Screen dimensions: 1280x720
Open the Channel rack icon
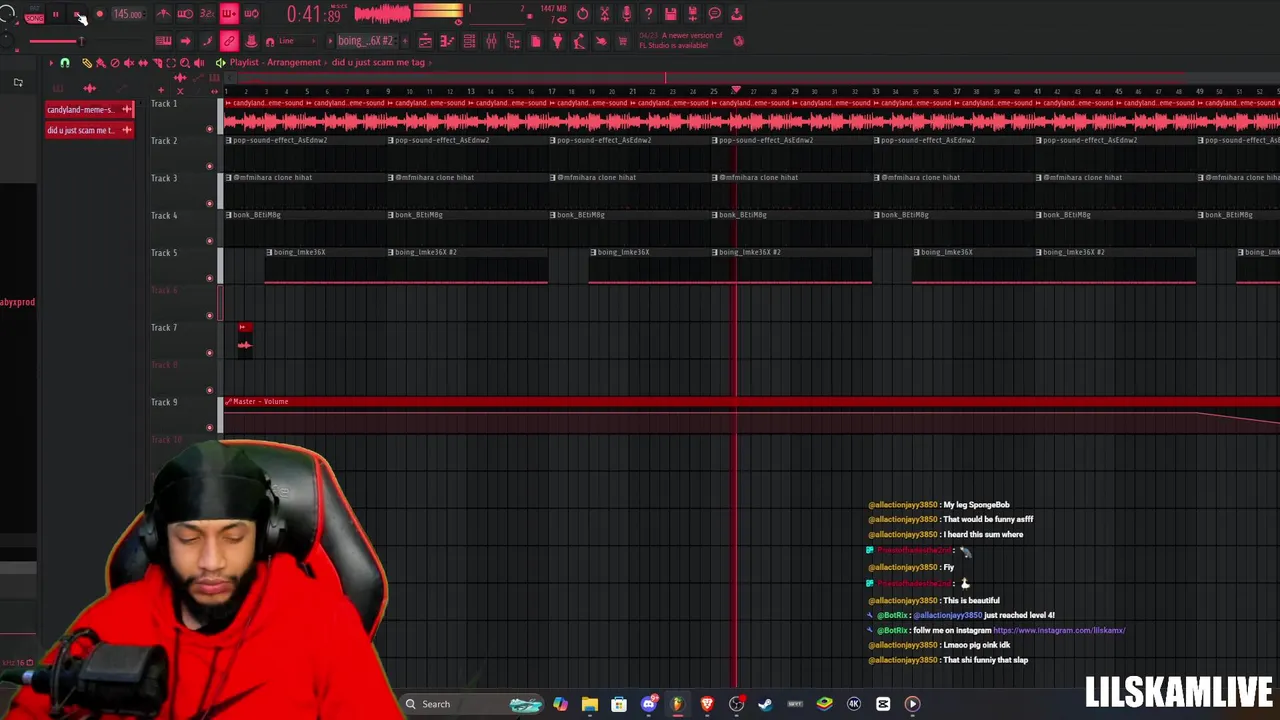(469, 41)
